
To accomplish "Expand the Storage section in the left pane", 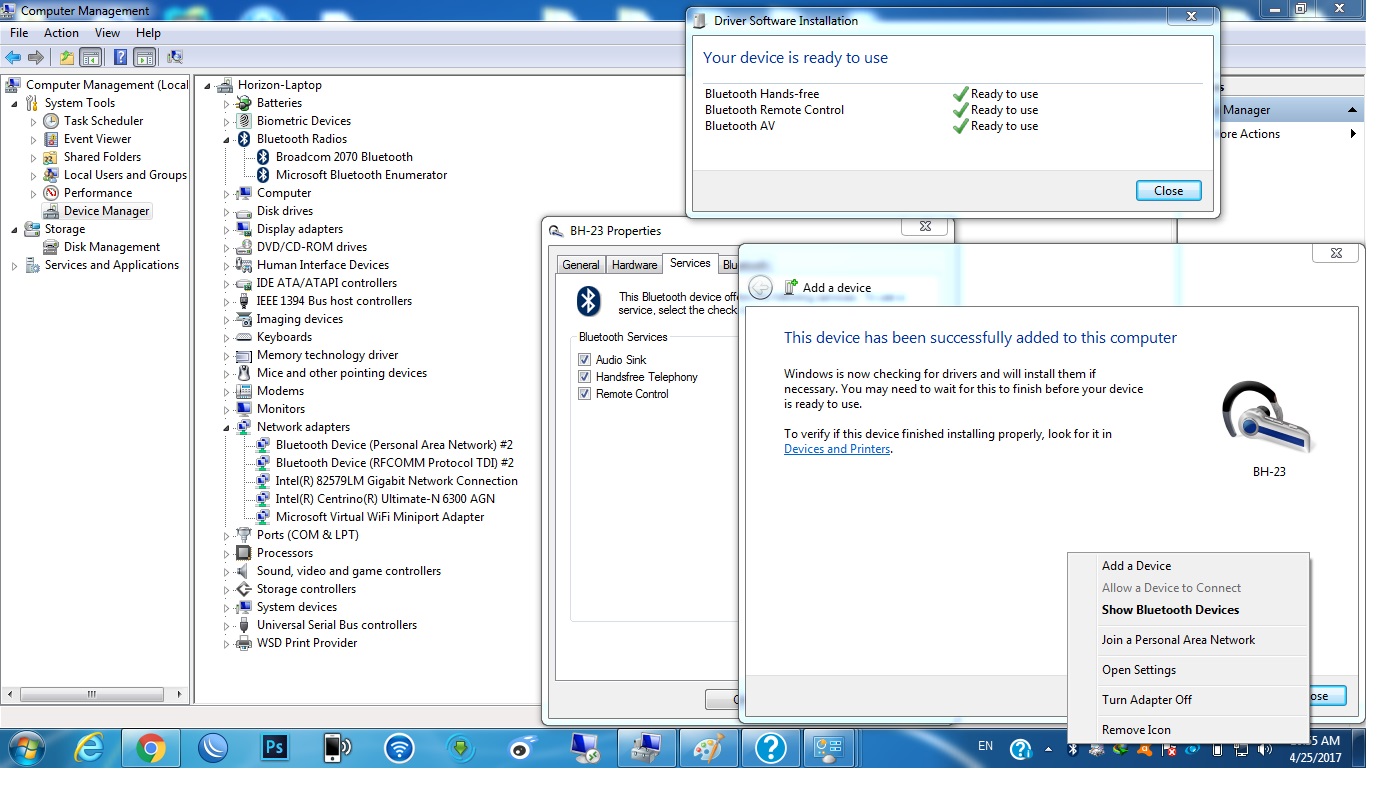I will [12, 228].
